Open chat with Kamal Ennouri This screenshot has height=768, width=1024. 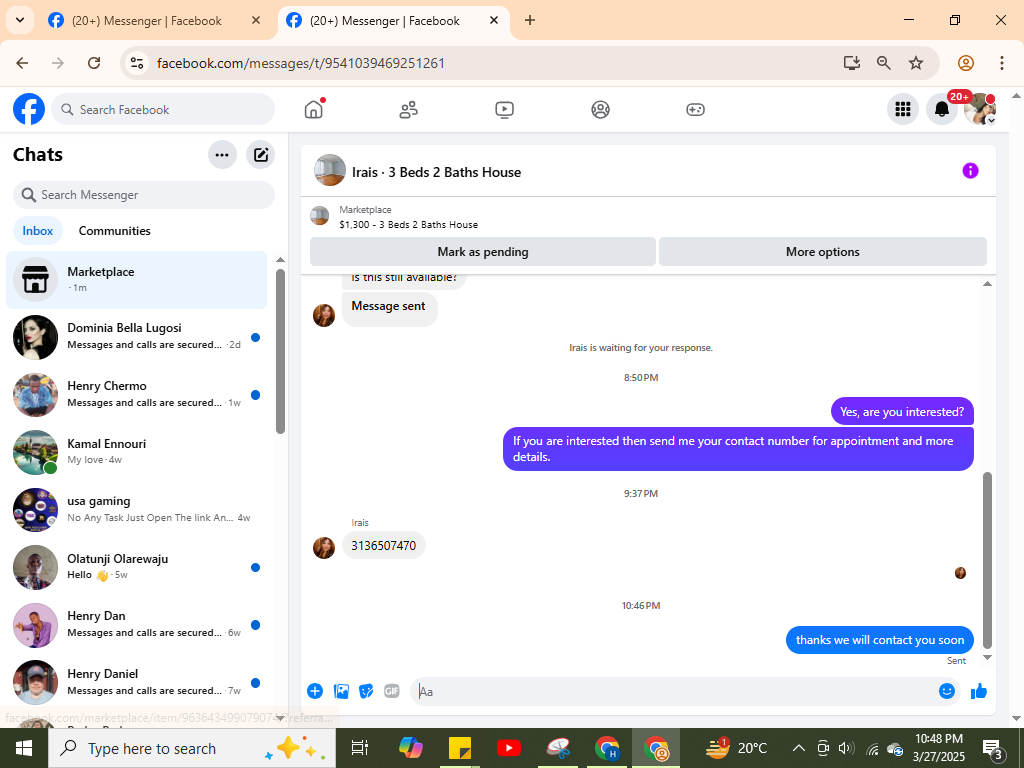pos(136,452)
